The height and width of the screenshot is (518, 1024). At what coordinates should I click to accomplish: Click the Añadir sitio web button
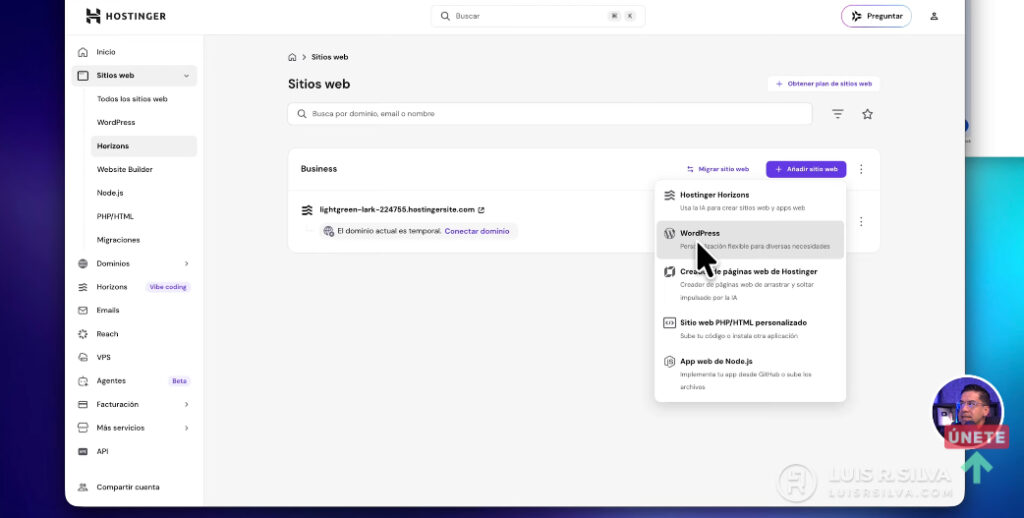pyautogui.click(x=806, y=169)
